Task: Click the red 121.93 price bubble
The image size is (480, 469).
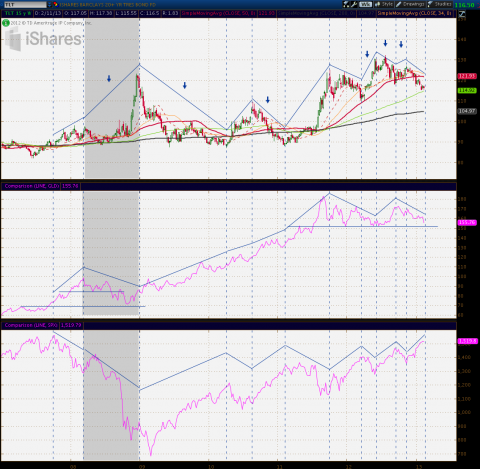Action: 467,76
